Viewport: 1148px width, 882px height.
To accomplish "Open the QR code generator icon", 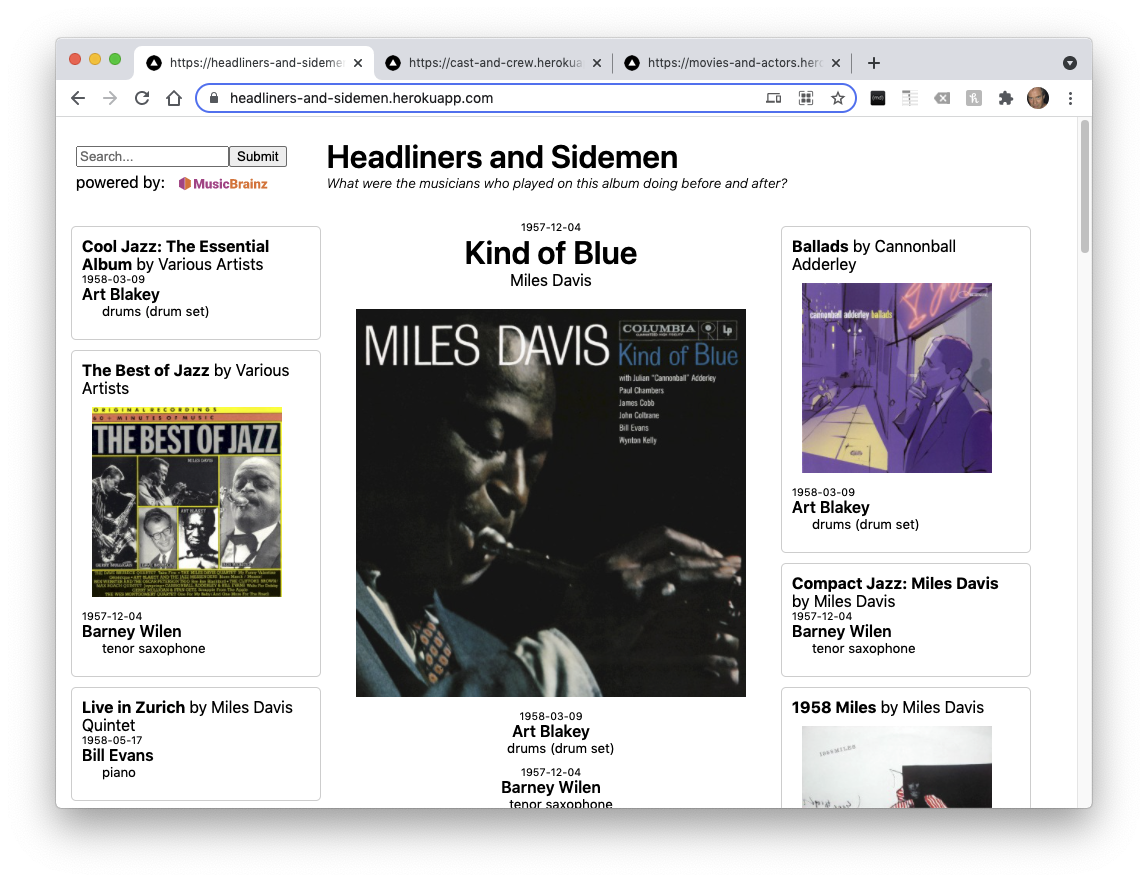I will [x=806, y=98].
